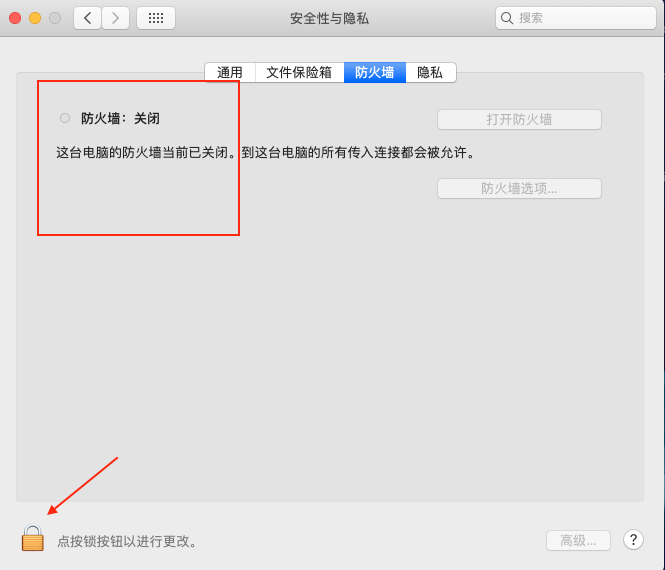Screen dimensions: 665x570
Task: Minimize the window with the yellow button
Action: (x=35, y=18)
